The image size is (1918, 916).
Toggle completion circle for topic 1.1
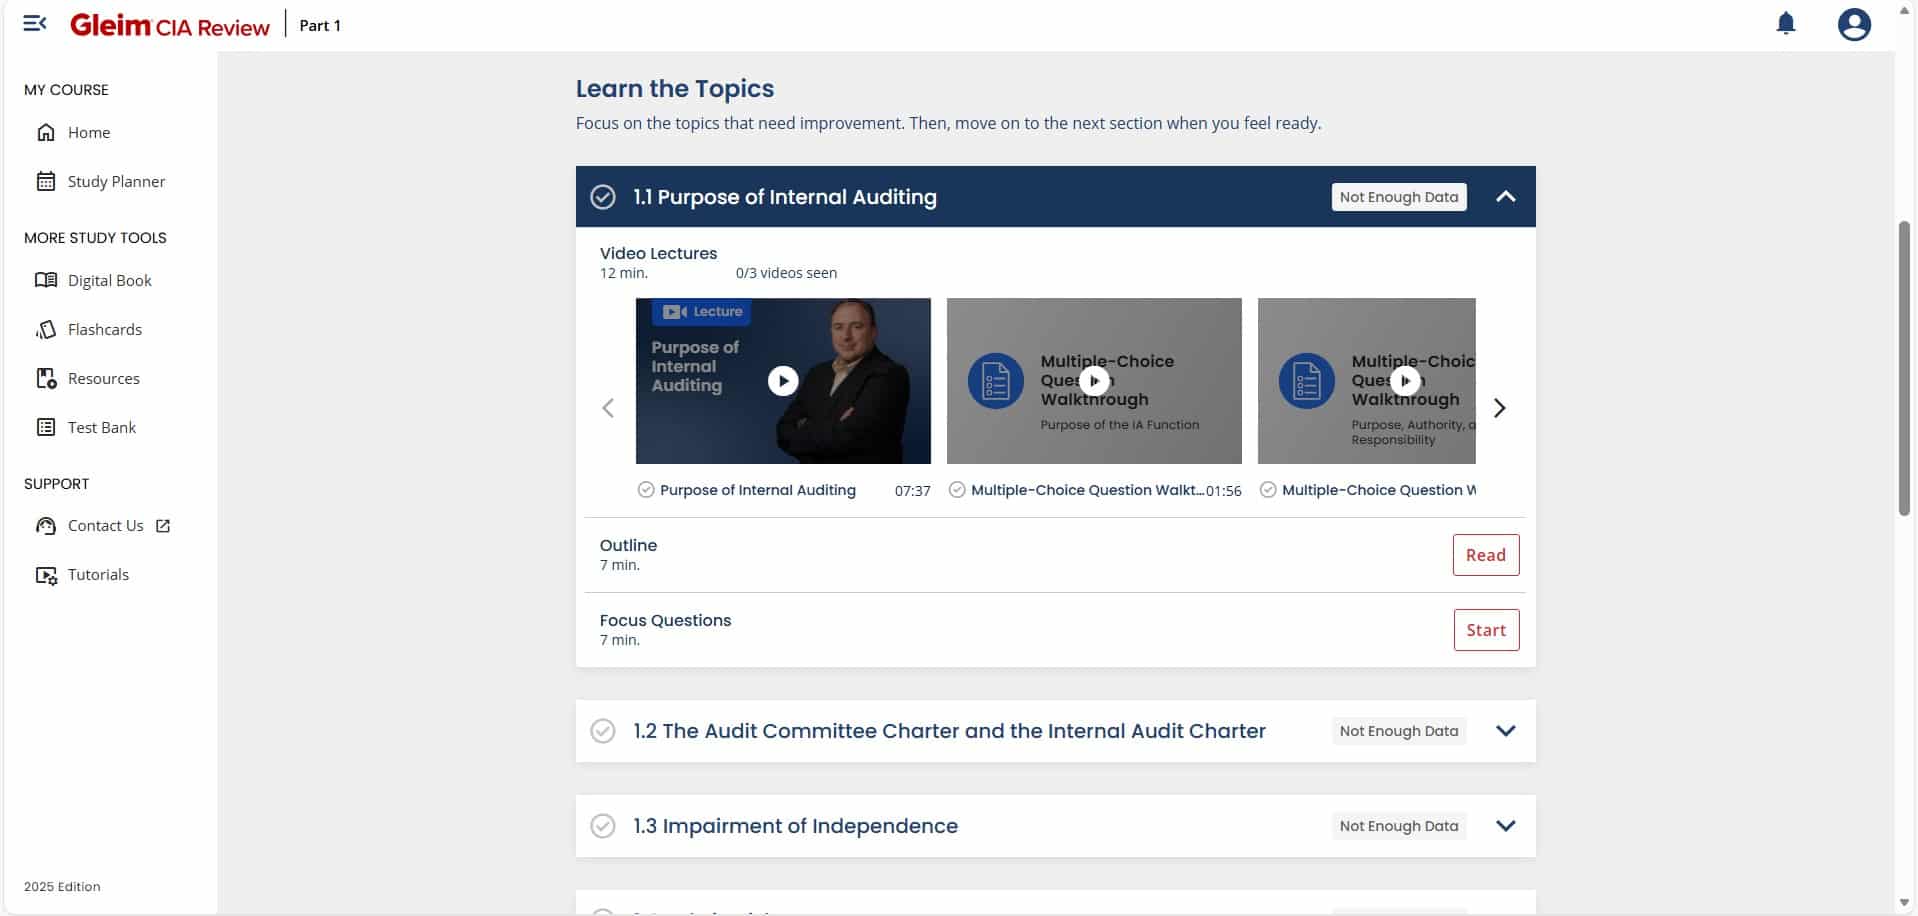point(603,197)
